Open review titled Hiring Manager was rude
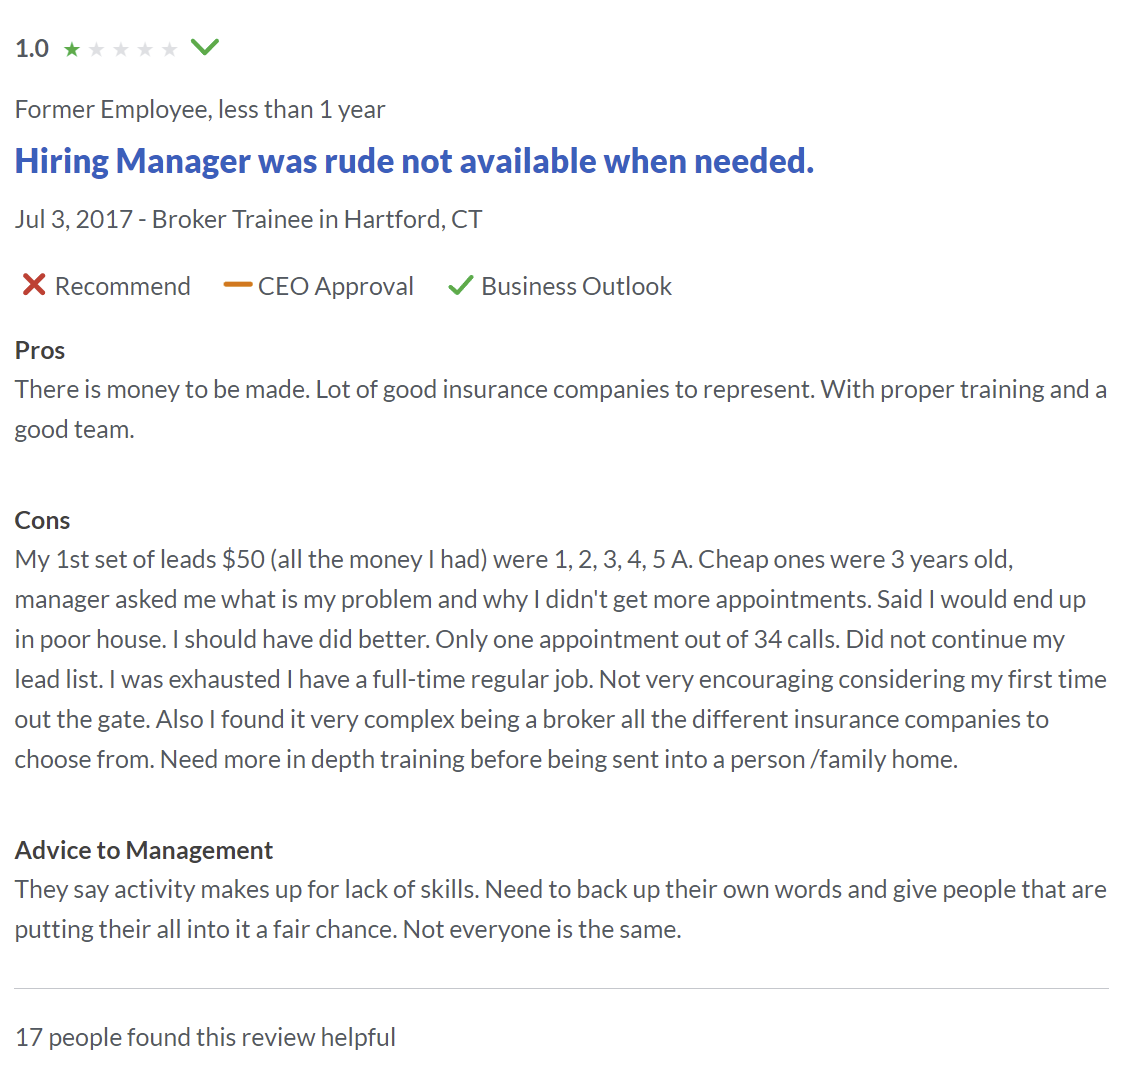 [x=414, y=161]
